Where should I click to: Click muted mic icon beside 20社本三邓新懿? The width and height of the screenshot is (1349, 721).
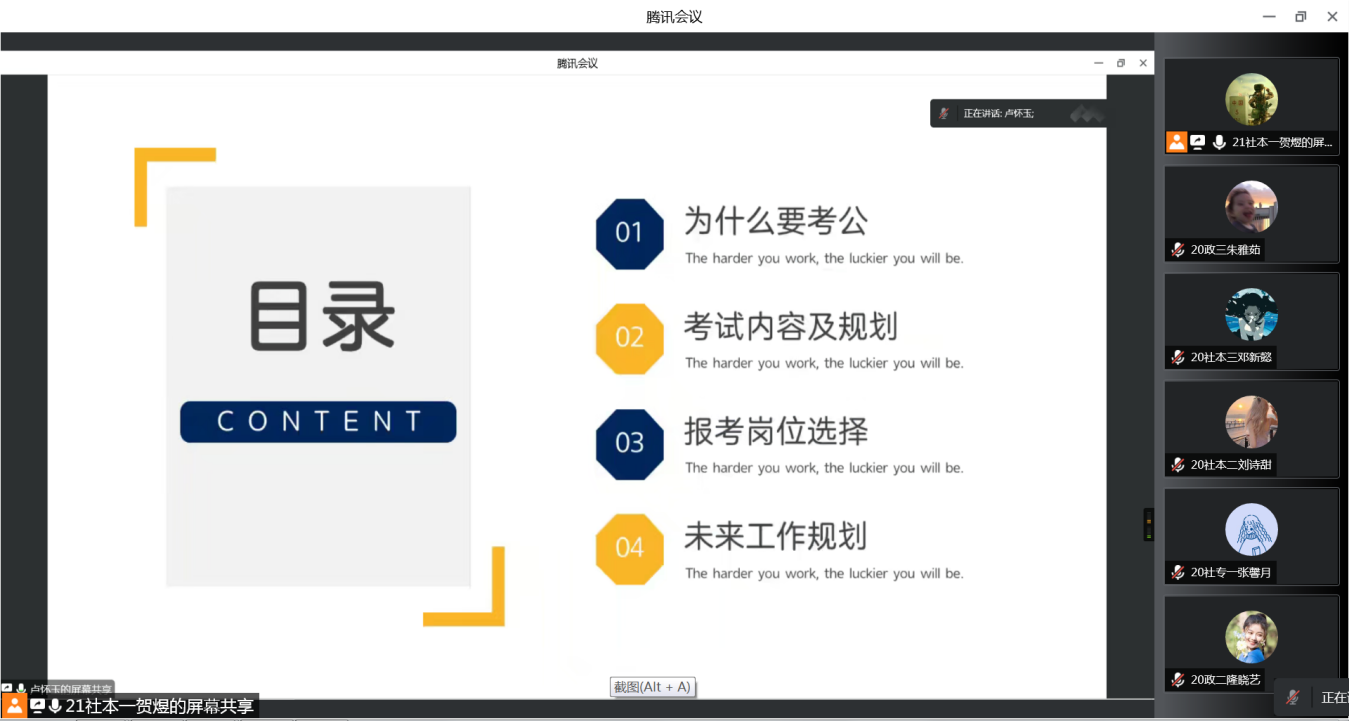[x=1178, y=357]
